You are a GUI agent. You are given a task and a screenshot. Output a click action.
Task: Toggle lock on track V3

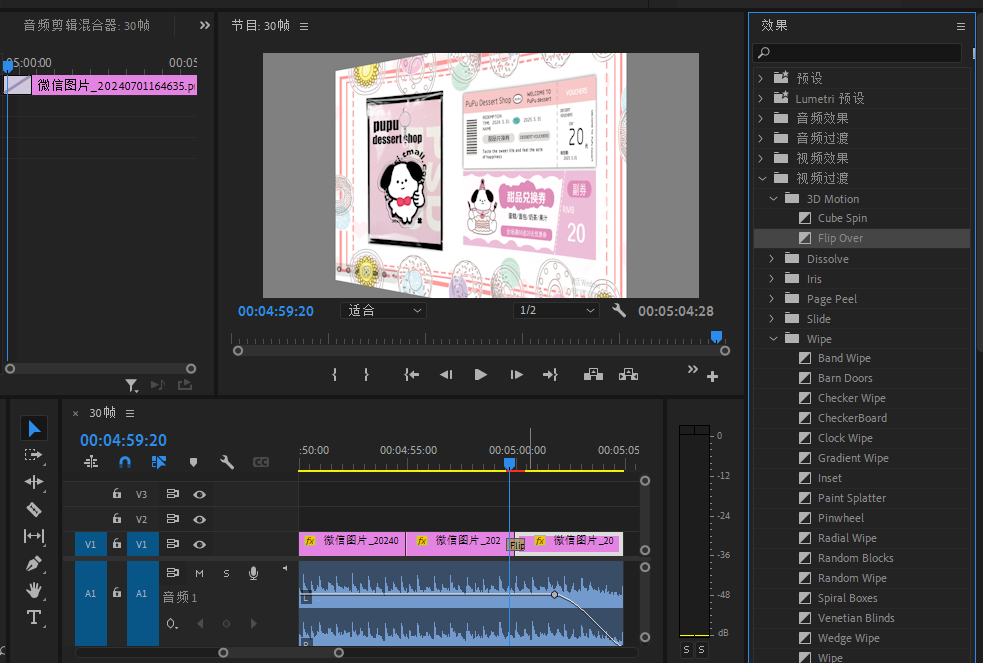(117, 494)
